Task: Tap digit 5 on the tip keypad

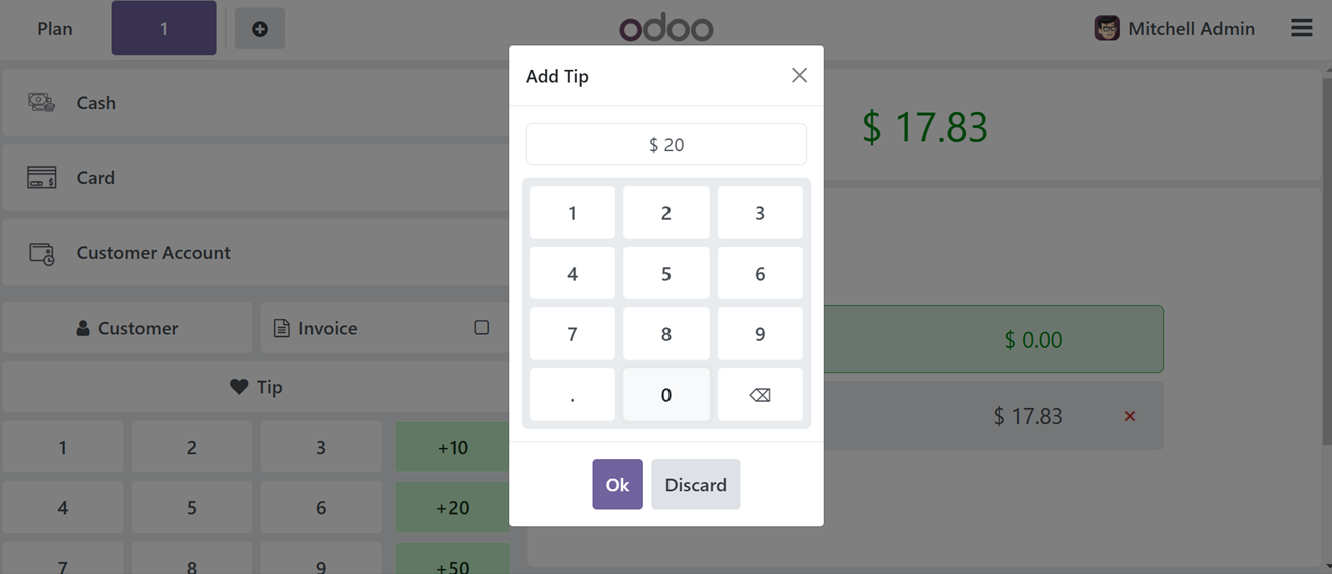Action: click(666, 273)
